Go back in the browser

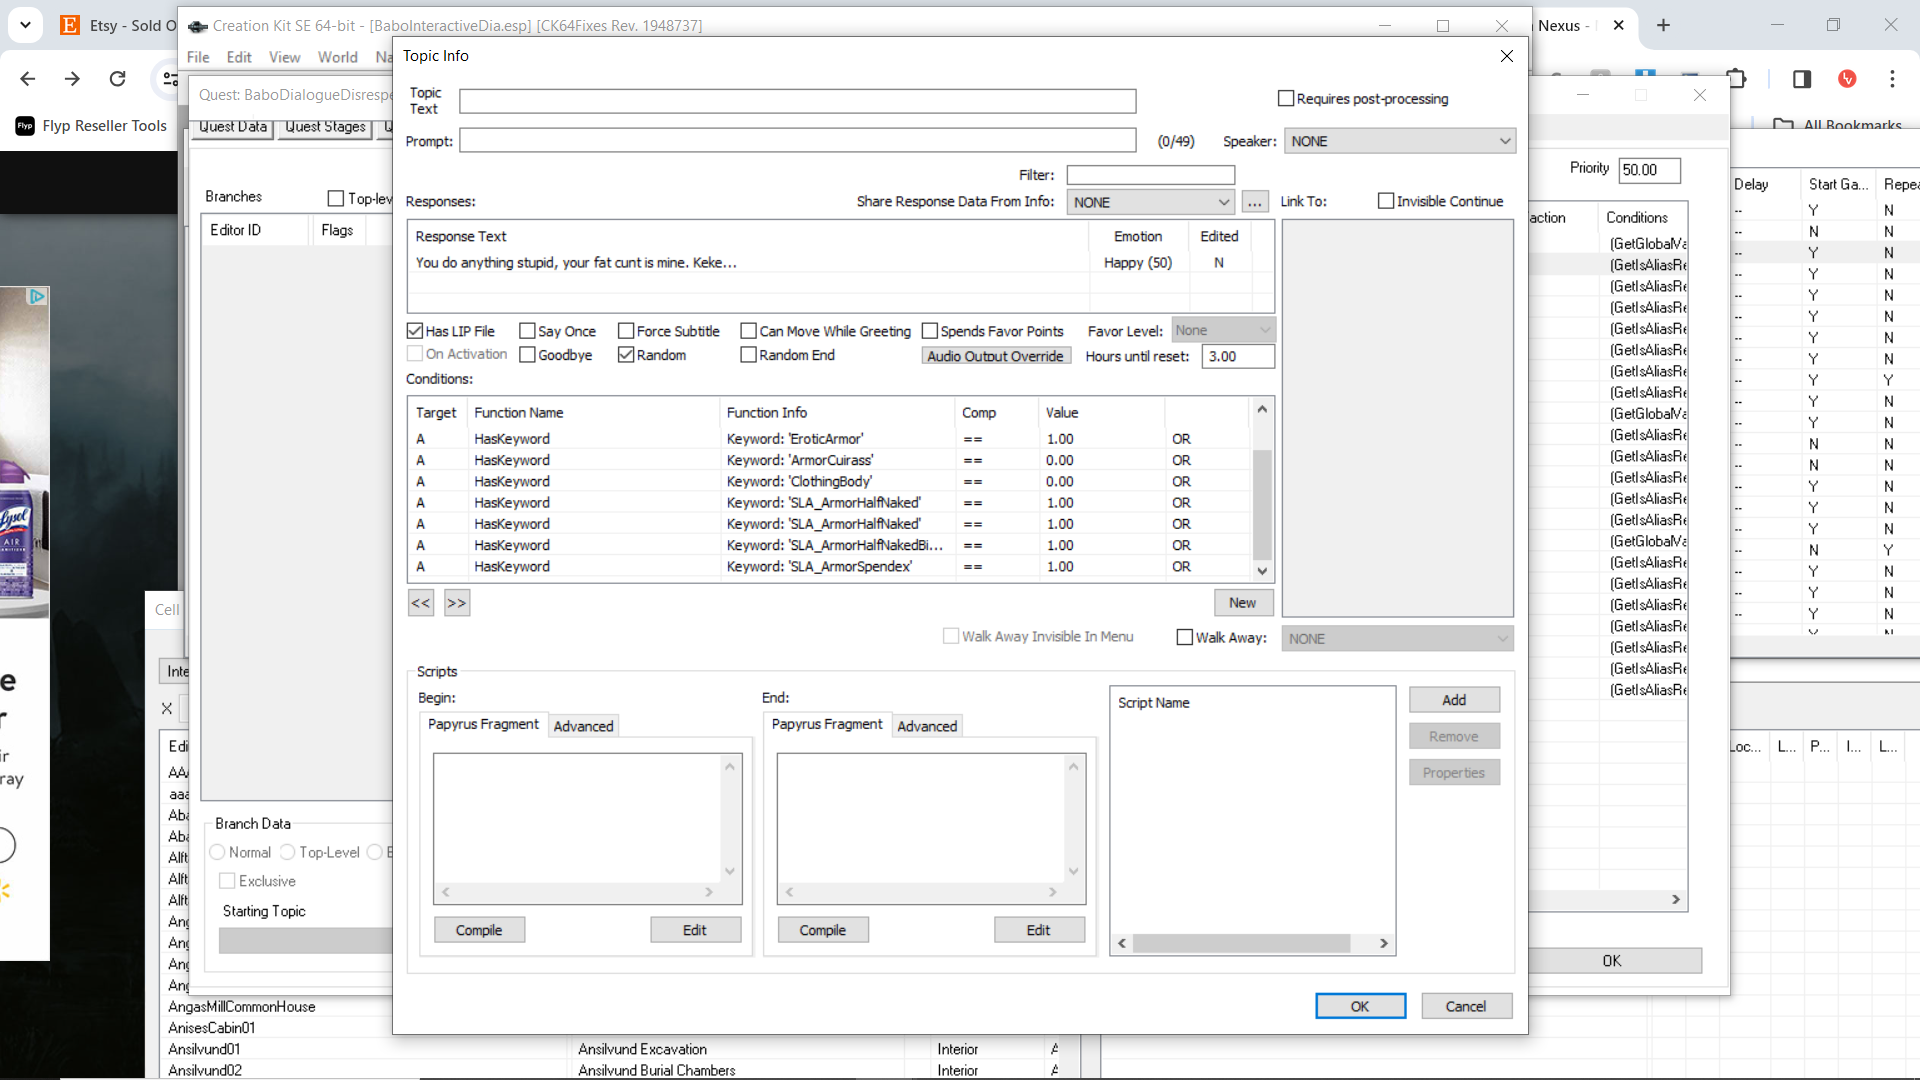pos(28,79)
